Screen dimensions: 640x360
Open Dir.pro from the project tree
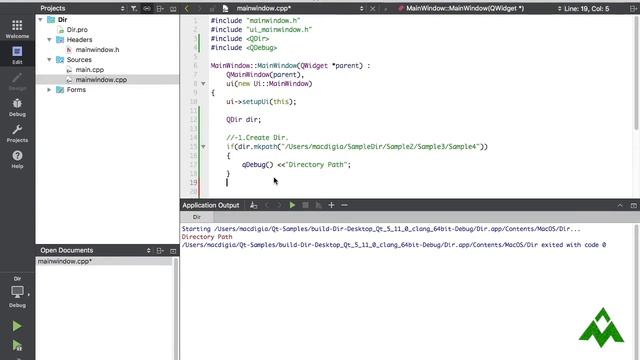pos(77,30)
